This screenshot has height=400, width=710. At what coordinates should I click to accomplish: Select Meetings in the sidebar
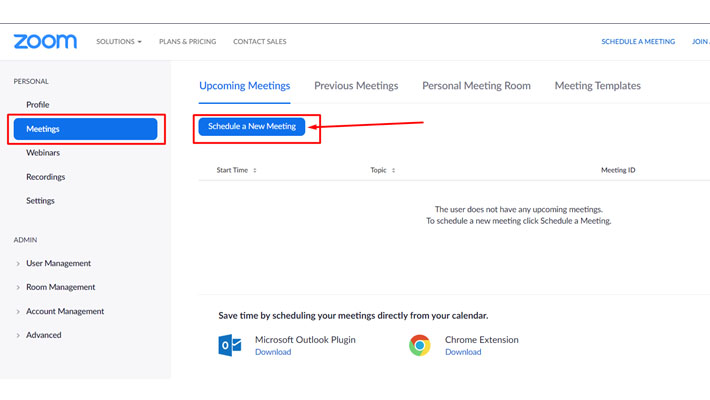click(x=86, y=129)
